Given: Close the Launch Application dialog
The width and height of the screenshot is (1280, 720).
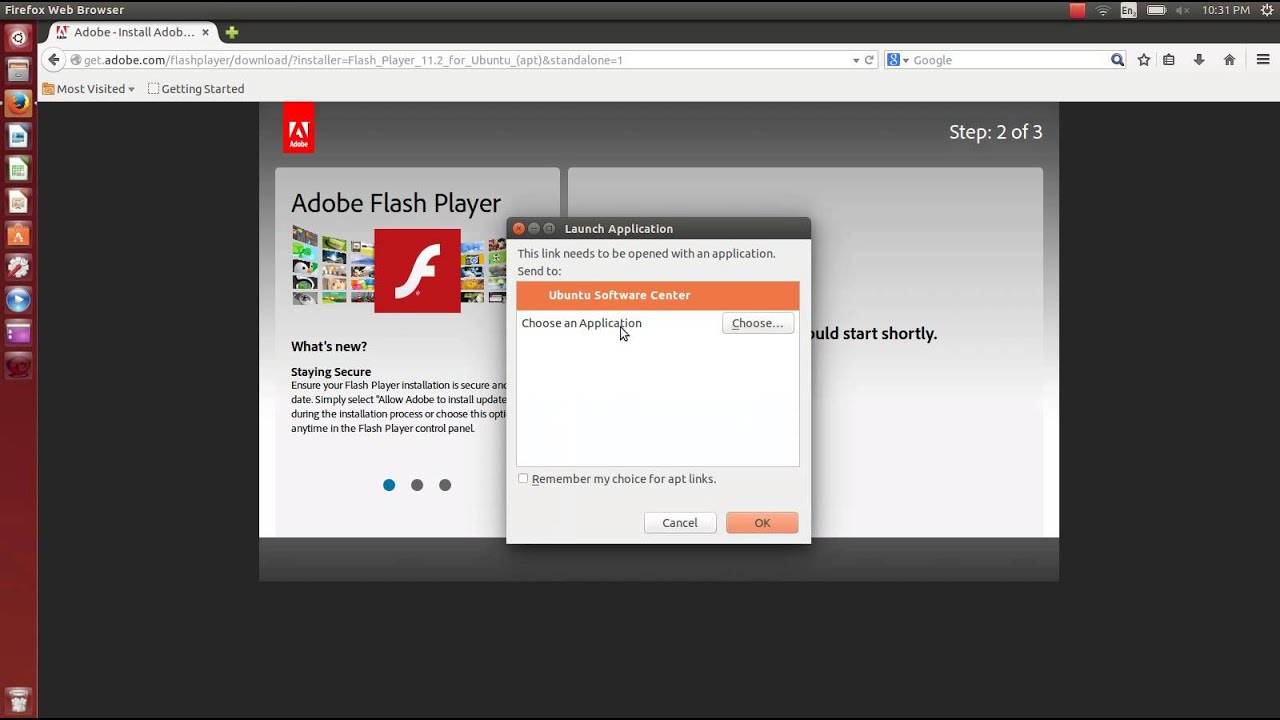Looking at the screenshot, I should click(x=519, y=229).
